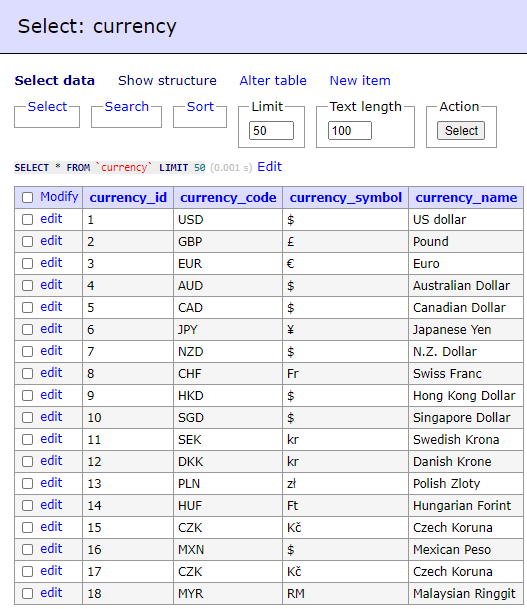527x609 pixels.
Task: Click the Modify header link
Action: tap(59, 197)
